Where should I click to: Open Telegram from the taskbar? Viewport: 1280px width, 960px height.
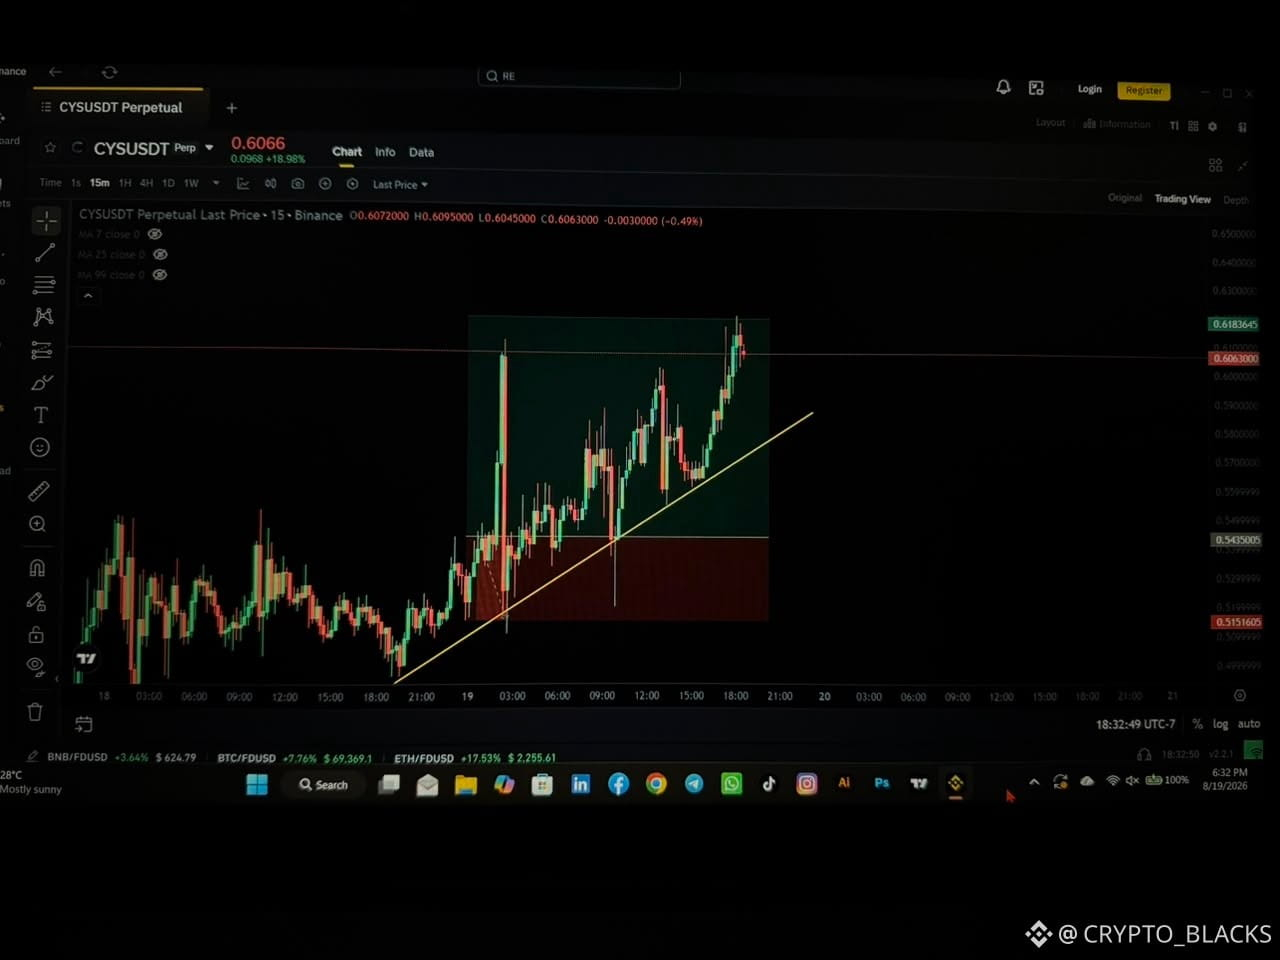click(x=694, y=784)
